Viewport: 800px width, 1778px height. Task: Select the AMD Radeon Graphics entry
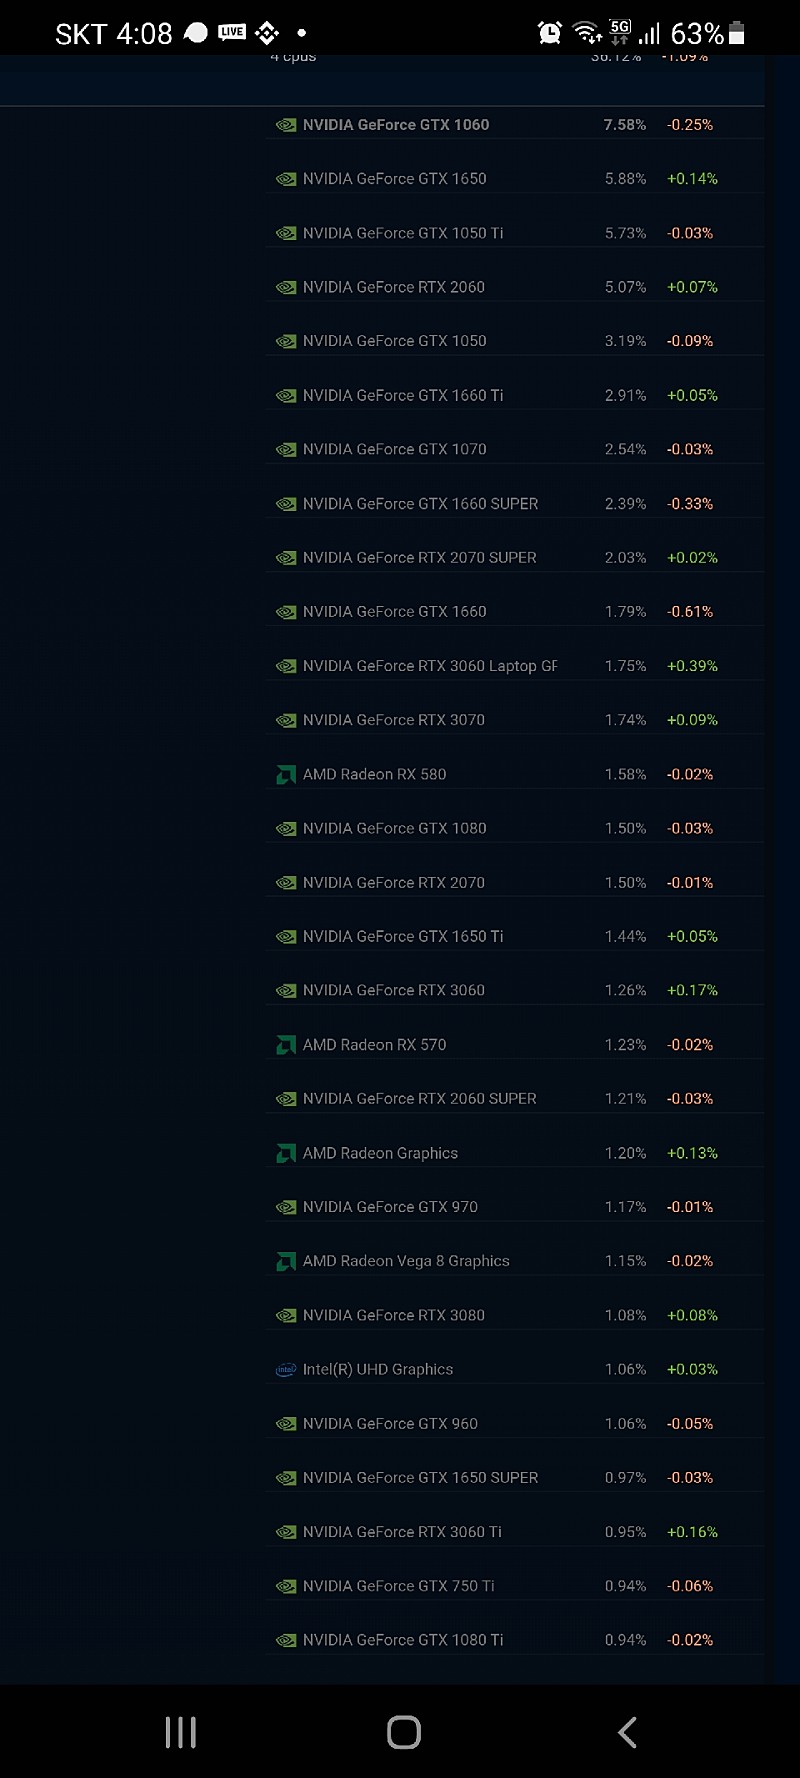tap(380, 1153)
